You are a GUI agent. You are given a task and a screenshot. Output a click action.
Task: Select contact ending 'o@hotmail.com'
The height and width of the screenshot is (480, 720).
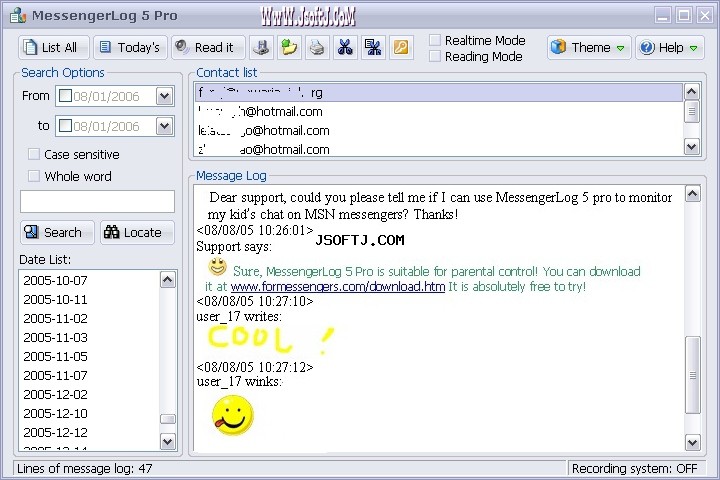439,130
